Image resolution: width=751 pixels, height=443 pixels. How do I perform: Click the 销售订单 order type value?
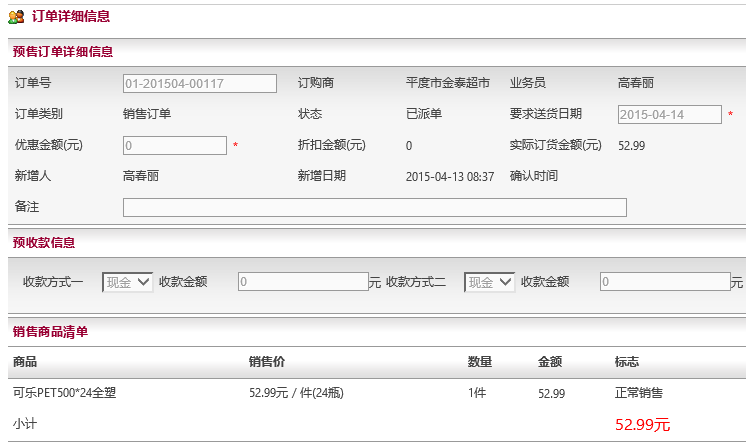tap(147, 114)
